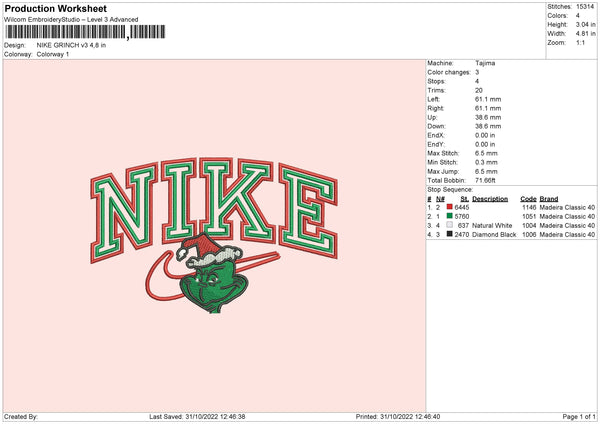Click the colorway value 'Colorway 1'
This screenshot has width=600, height=424.
(53, 54)
